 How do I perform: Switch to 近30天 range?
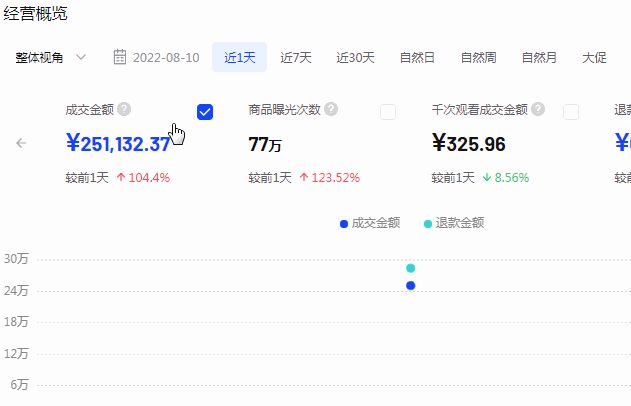pyautogui.click(x=355, y=58)
